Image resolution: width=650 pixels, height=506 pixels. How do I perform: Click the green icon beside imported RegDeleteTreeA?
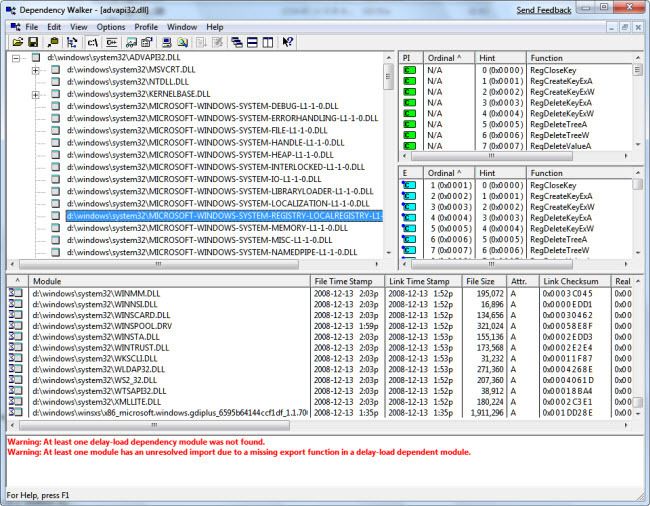[410, 124]
